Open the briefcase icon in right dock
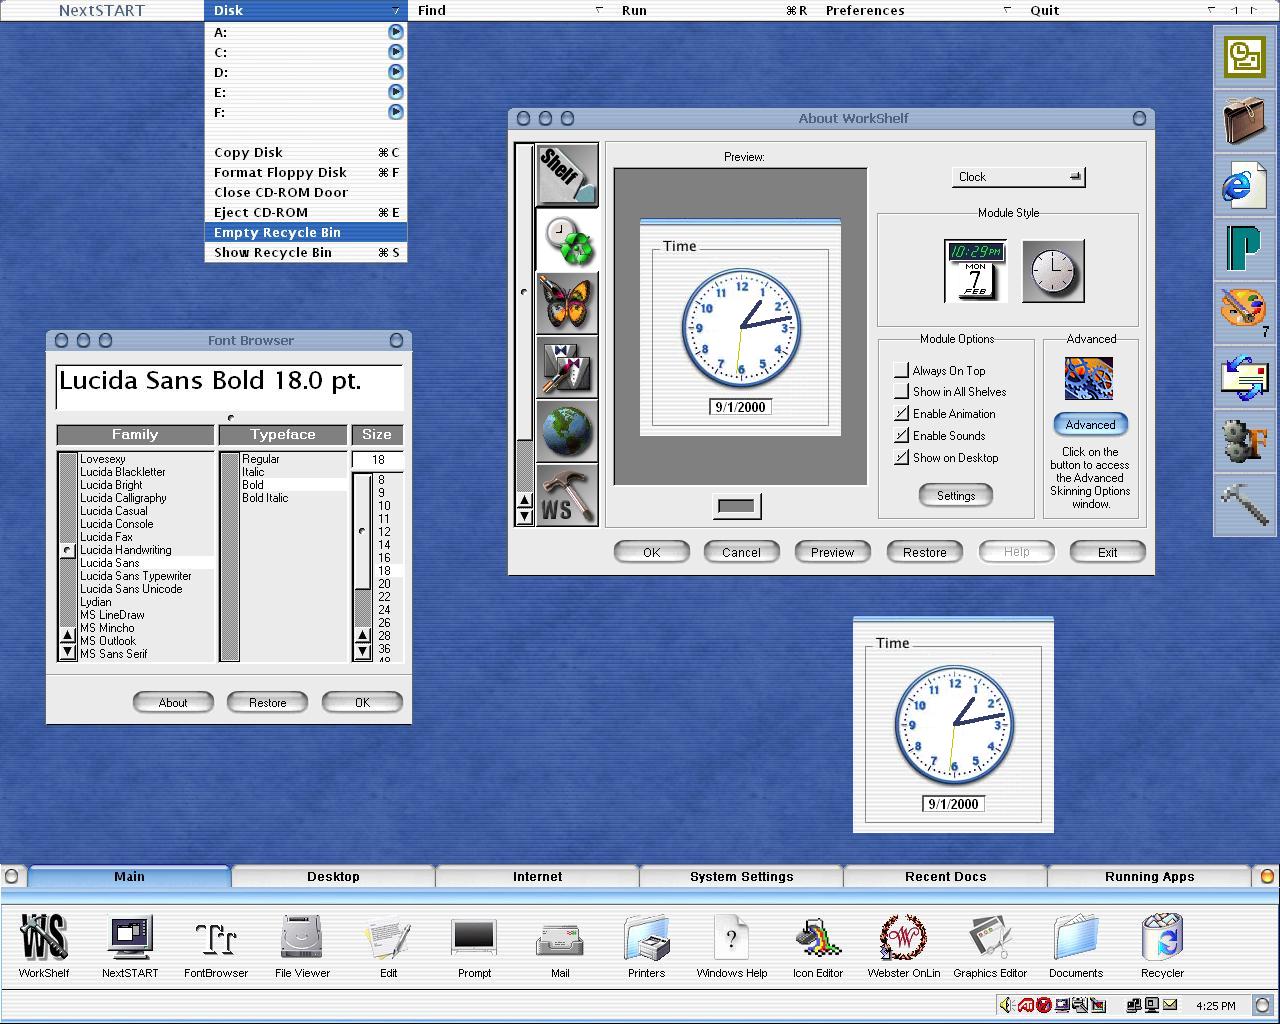The height and width of the screenshot is (1024, 1280). click(1245, 121)
